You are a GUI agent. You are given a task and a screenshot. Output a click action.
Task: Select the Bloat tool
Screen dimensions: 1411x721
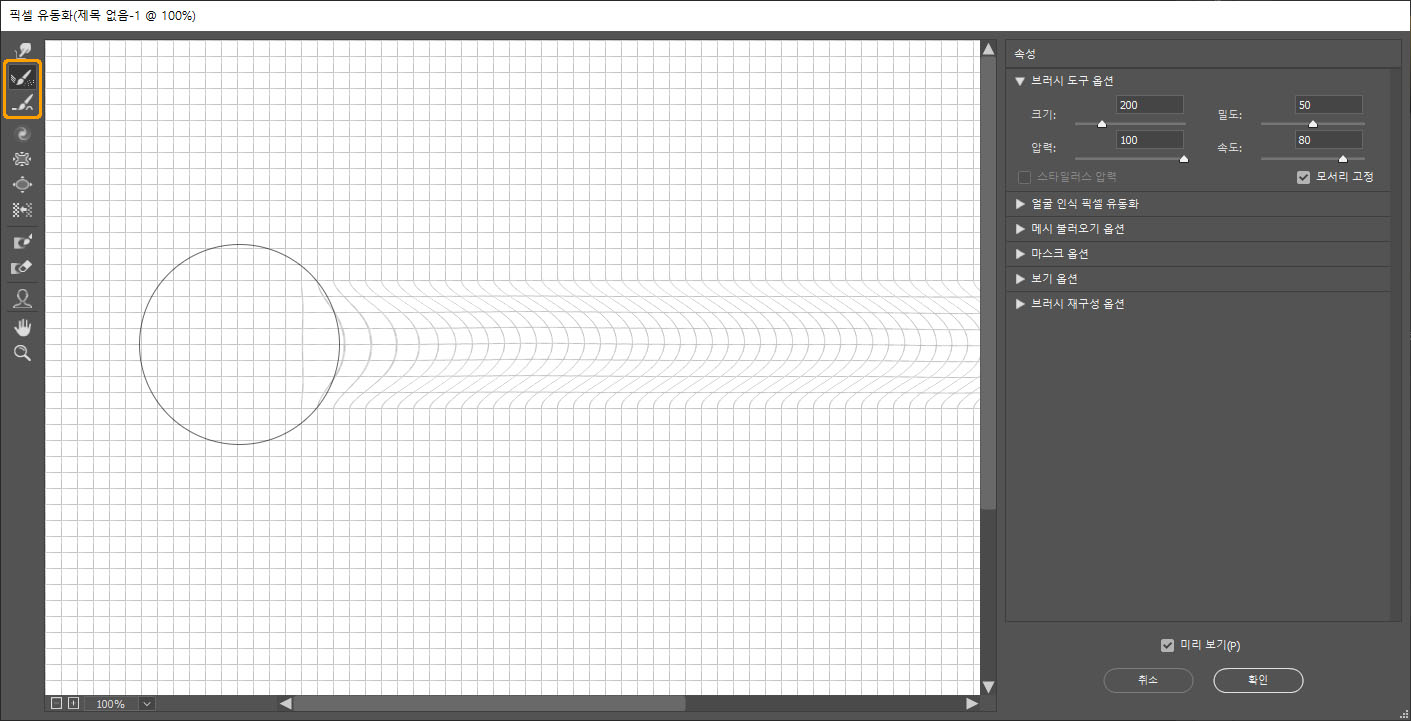click(x=22, y=184)
